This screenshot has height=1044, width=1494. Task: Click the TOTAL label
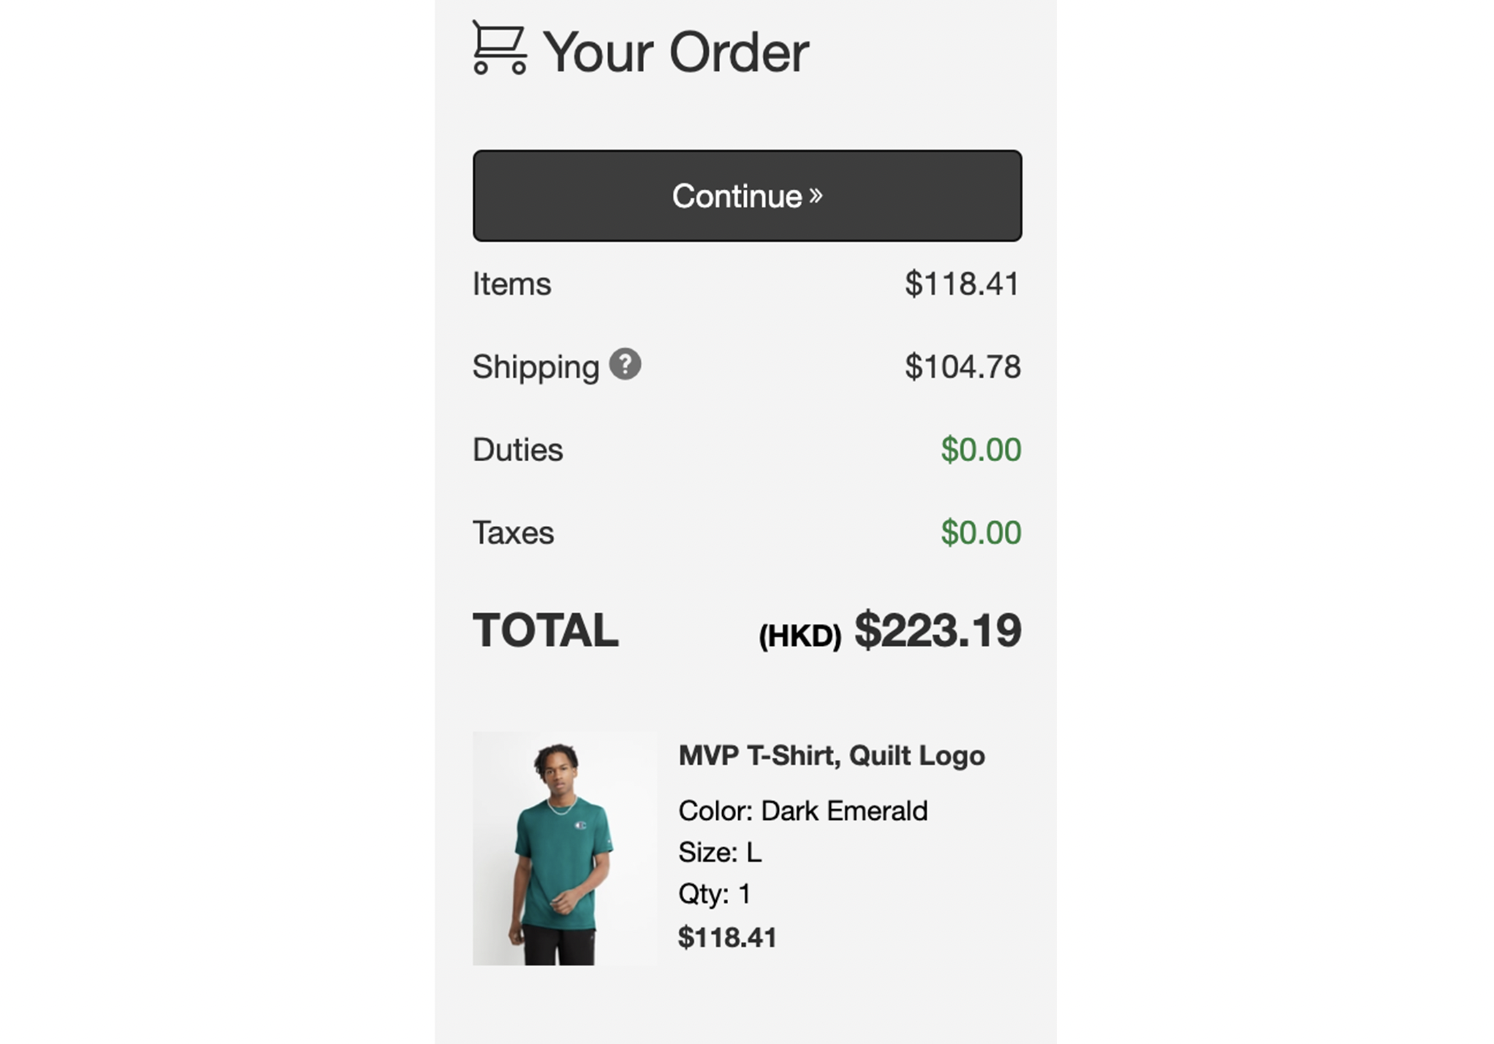[x=545, y=631]
